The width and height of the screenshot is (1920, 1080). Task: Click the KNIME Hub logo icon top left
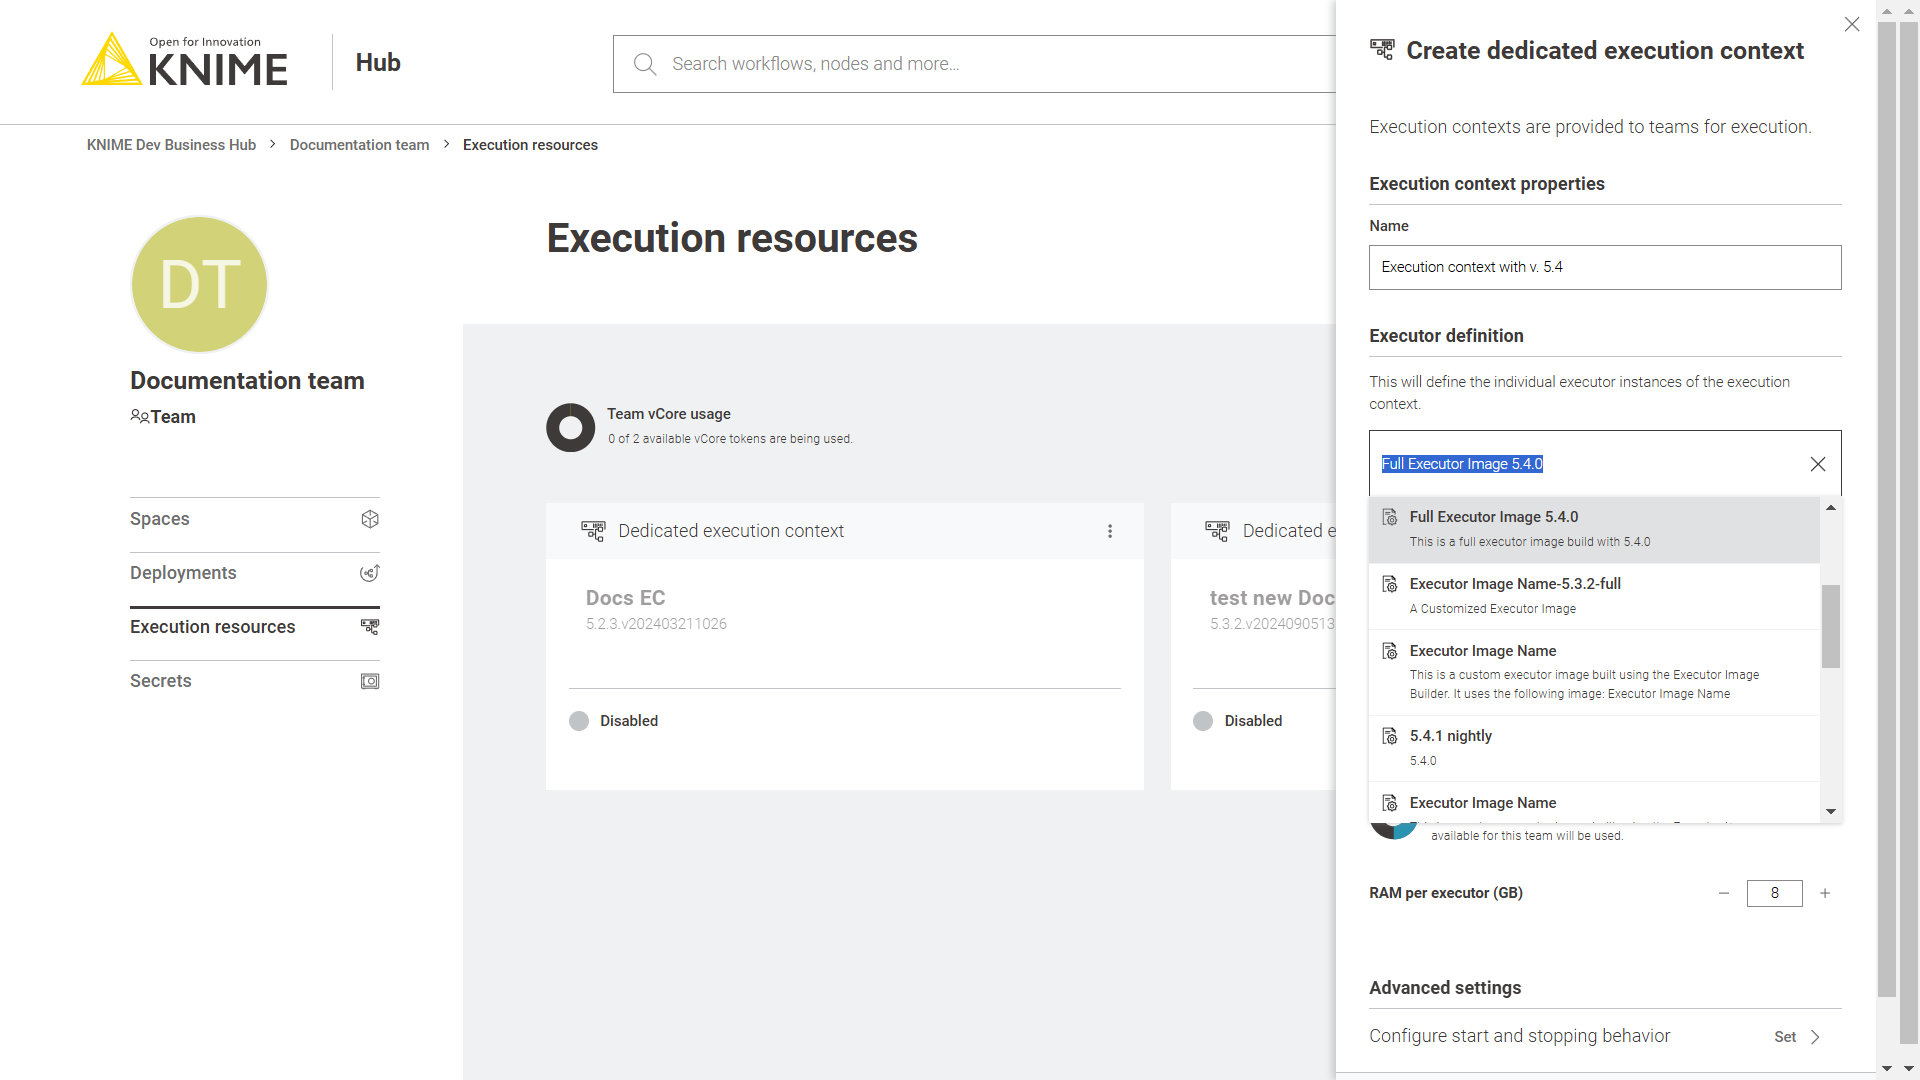click(x=112, y=61)
